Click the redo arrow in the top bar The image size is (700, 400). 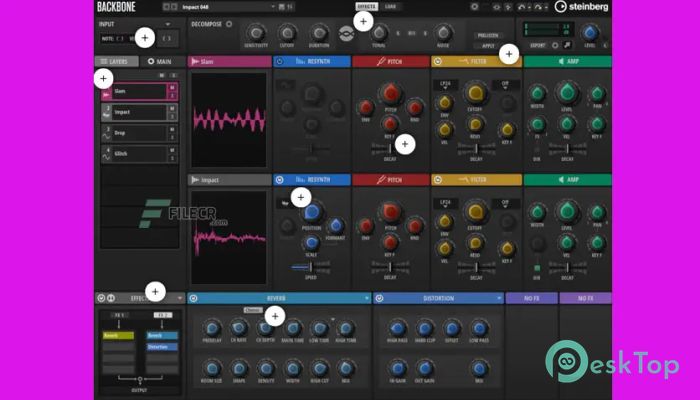[538, 7]
